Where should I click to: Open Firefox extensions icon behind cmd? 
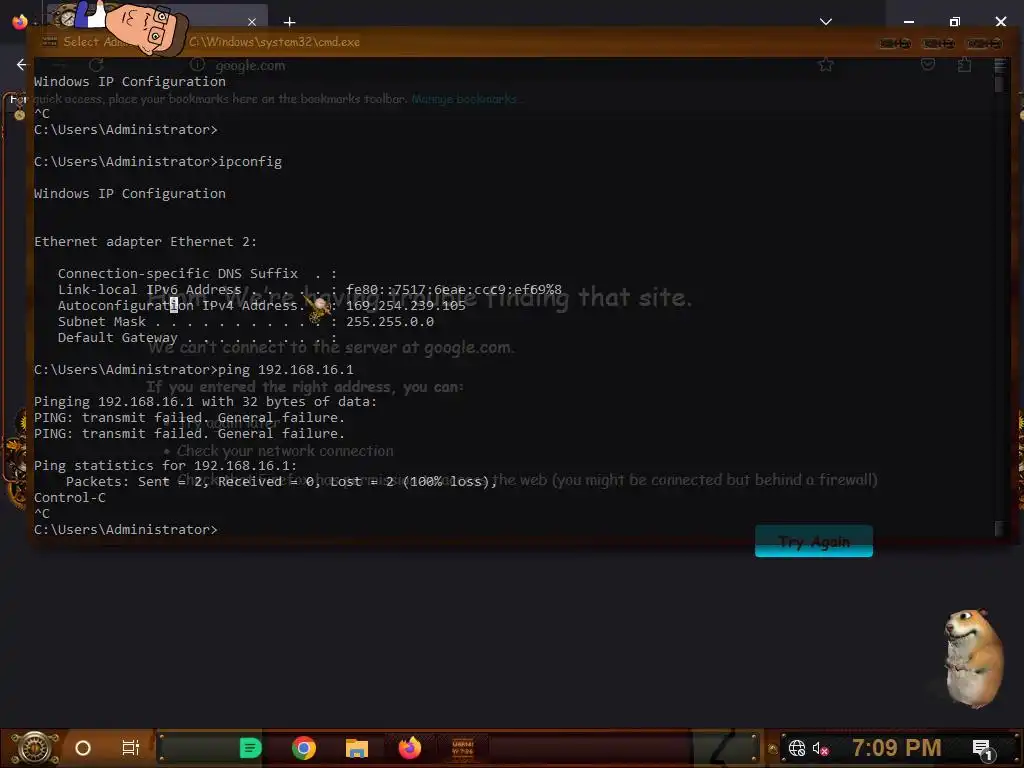tap(964, 65)
